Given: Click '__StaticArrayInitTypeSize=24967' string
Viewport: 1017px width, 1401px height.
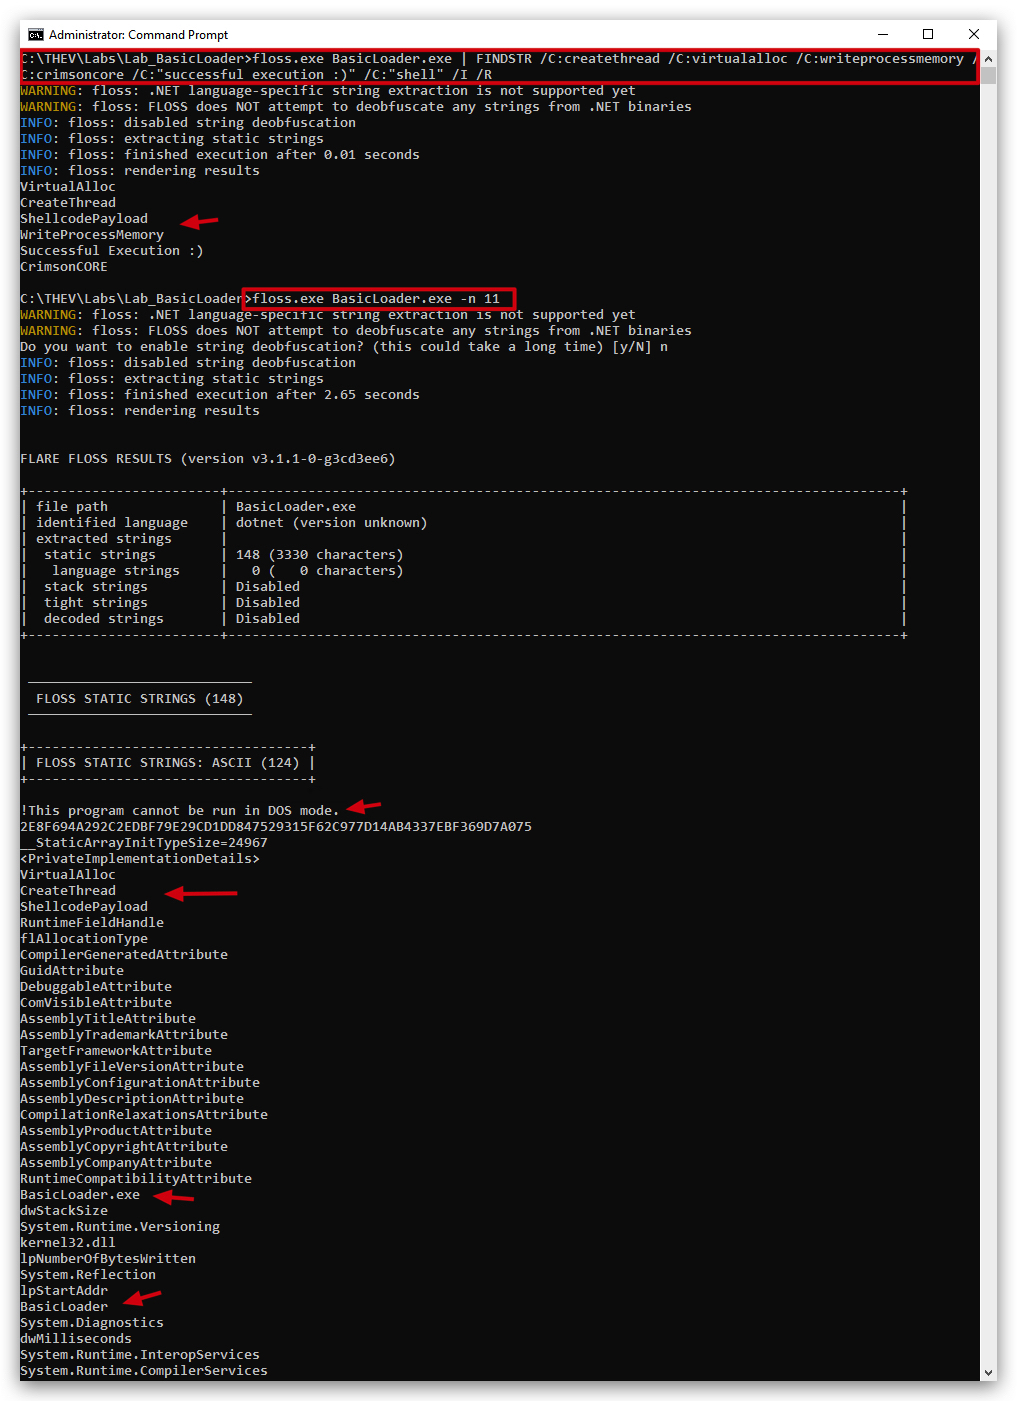Looking at the screenshot, I should pyautogui.click(x=144, y=843).
